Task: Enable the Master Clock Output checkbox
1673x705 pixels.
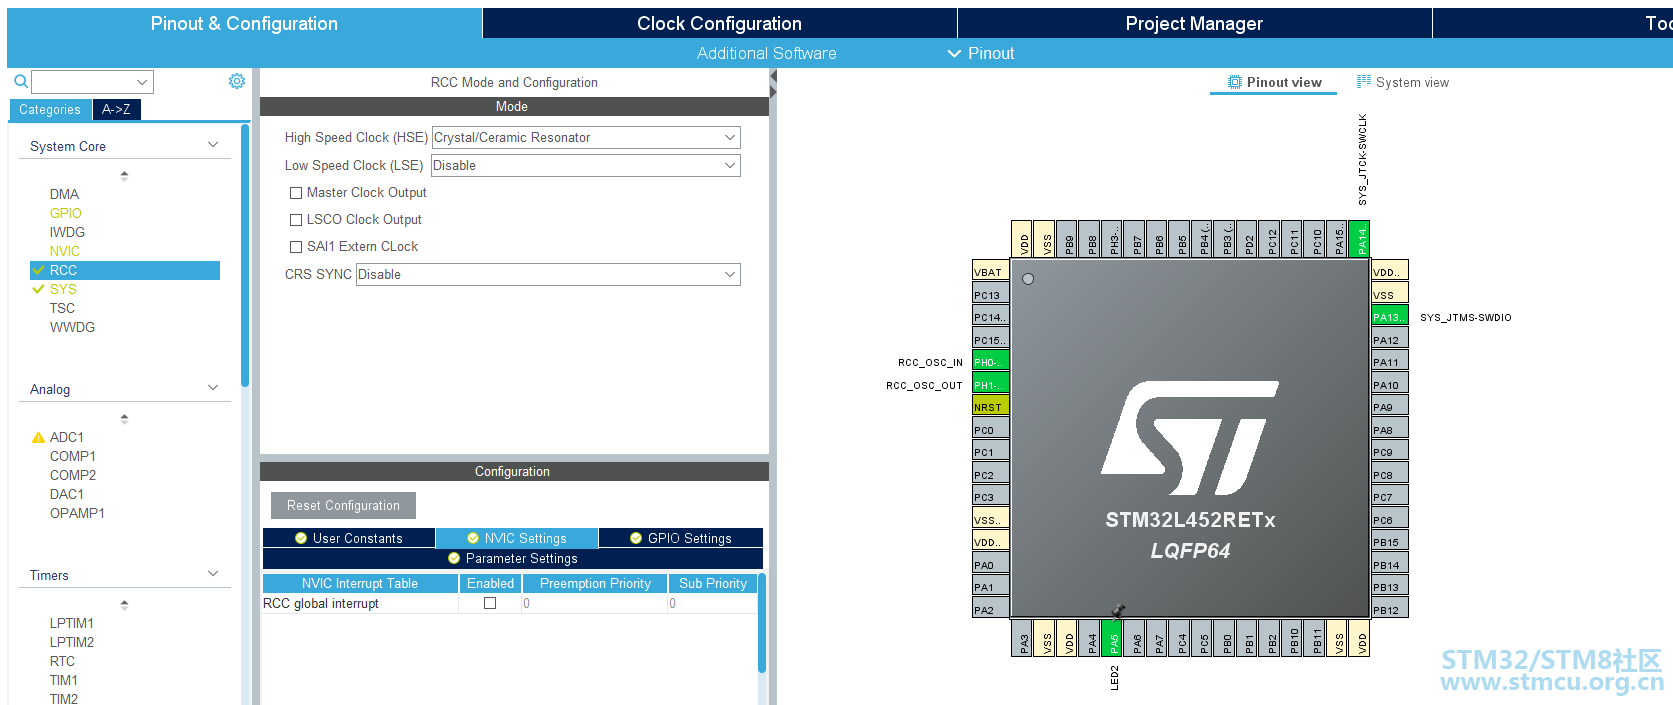Action: click(296, 193)
